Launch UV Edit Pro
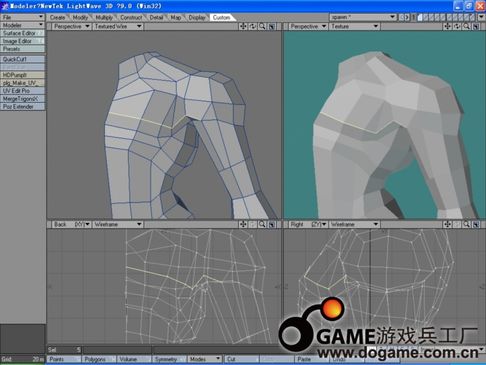 click(22, 91)
